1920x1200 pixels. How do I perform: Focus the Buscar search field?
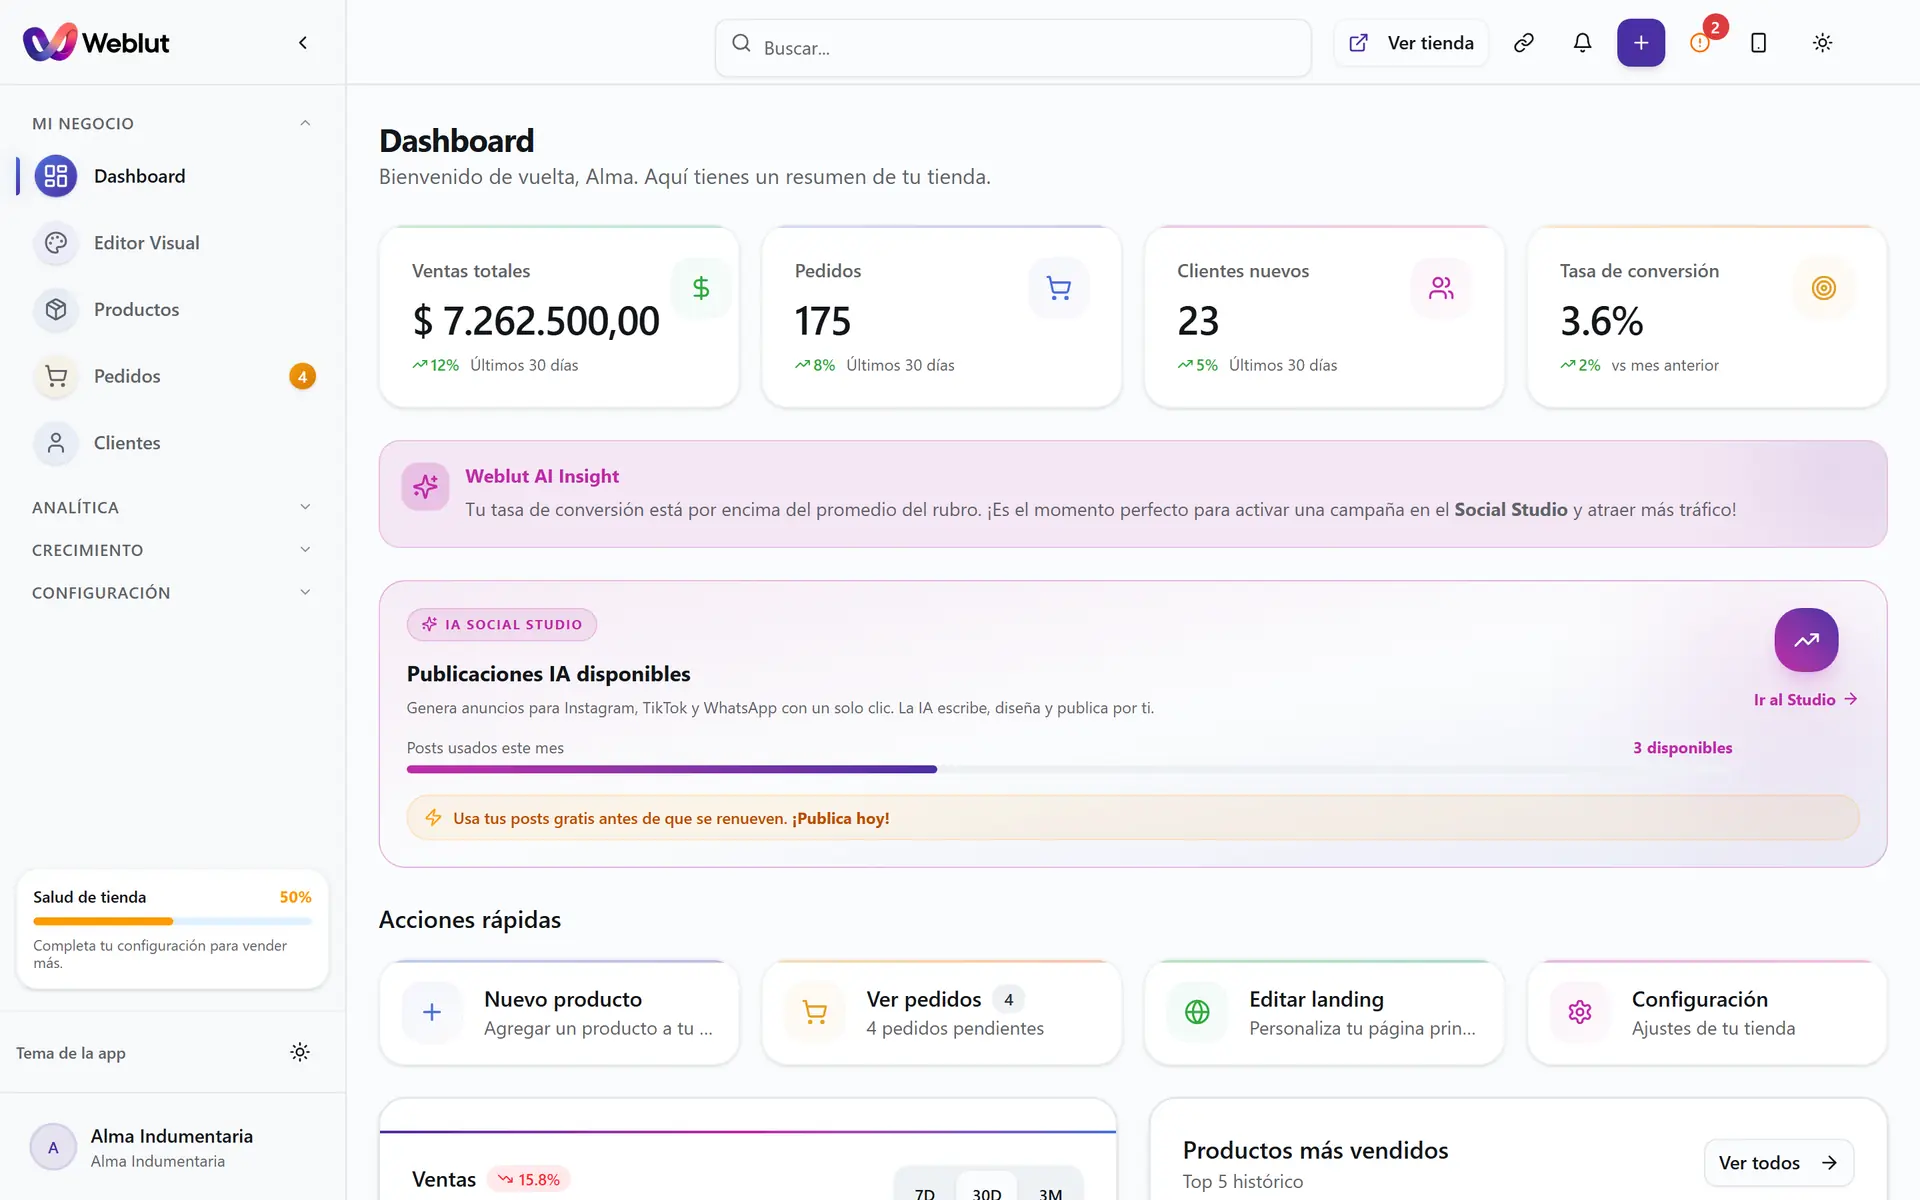click(x=1013, y=47)
